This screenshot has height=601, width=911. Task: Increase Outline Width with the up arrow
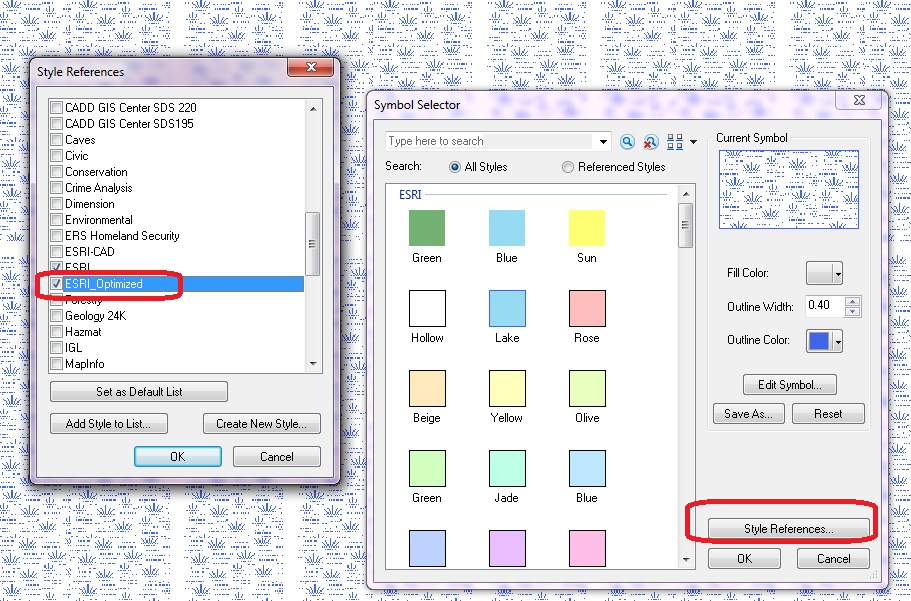(x=852, y=300)
